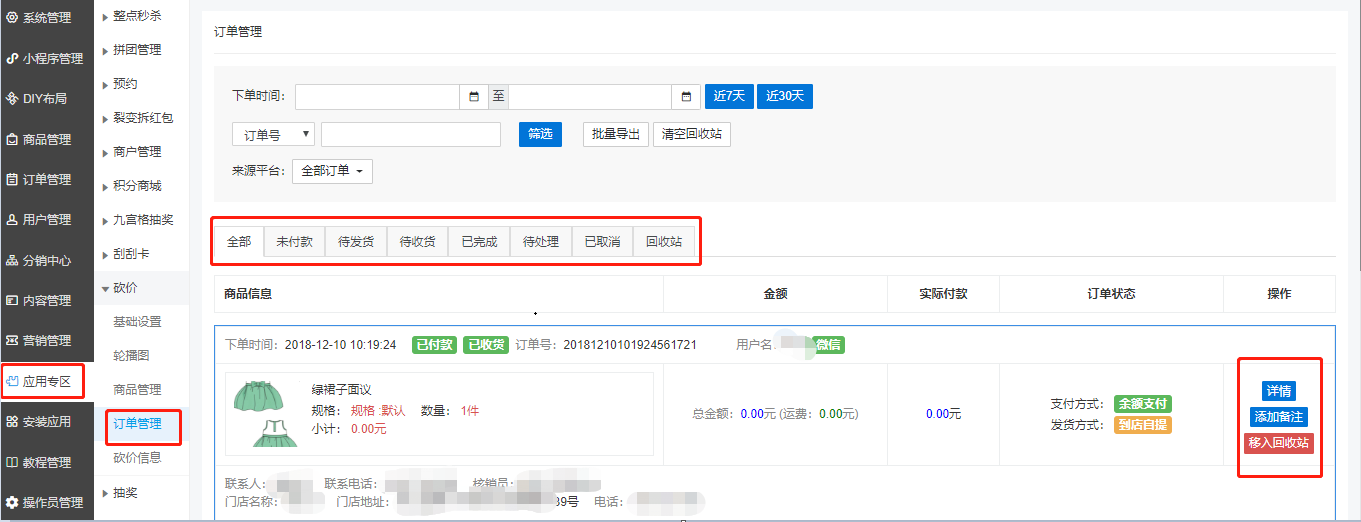This screenshot has width=1361, height=522.
Task: Open 系统管理 in the left sidebar
Action: pos(47,18)
